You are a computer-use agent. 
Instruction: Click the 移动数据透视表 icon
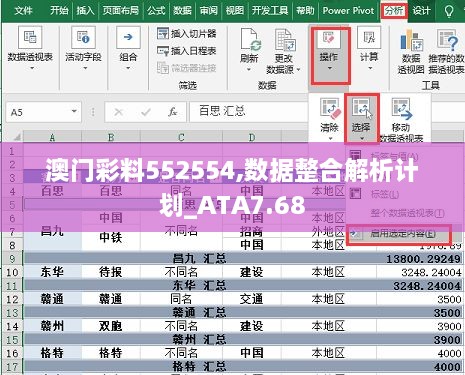401,108
